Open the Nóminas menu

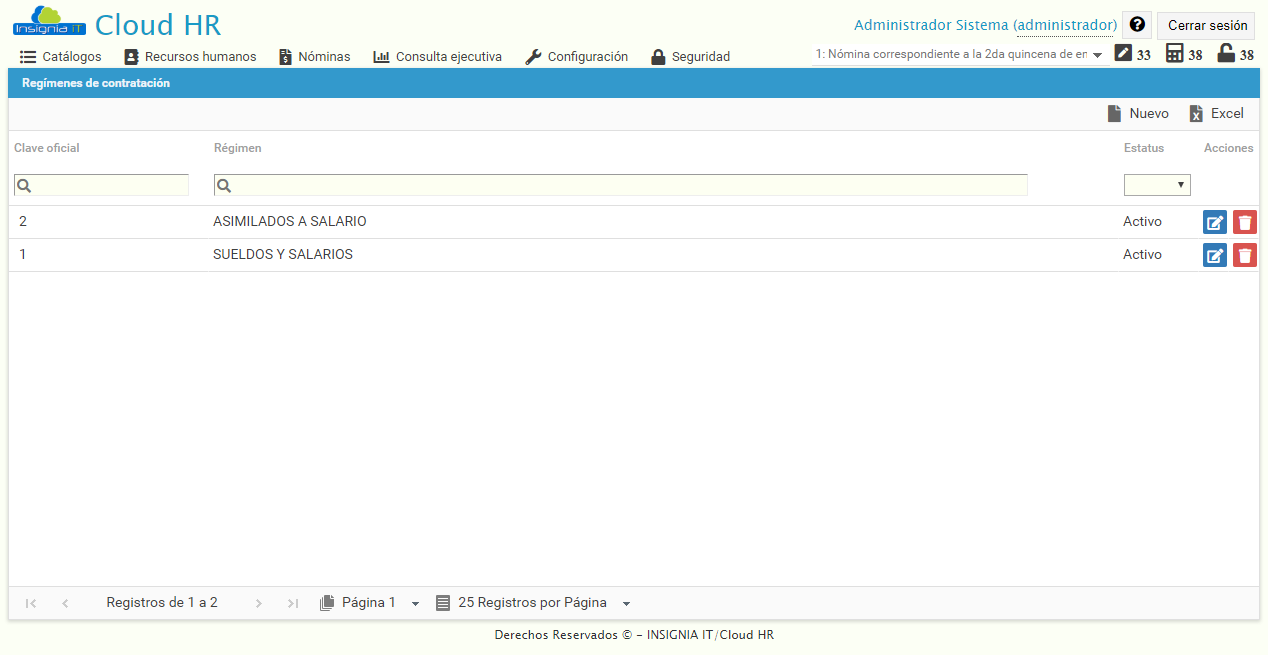tap(314, 57)
